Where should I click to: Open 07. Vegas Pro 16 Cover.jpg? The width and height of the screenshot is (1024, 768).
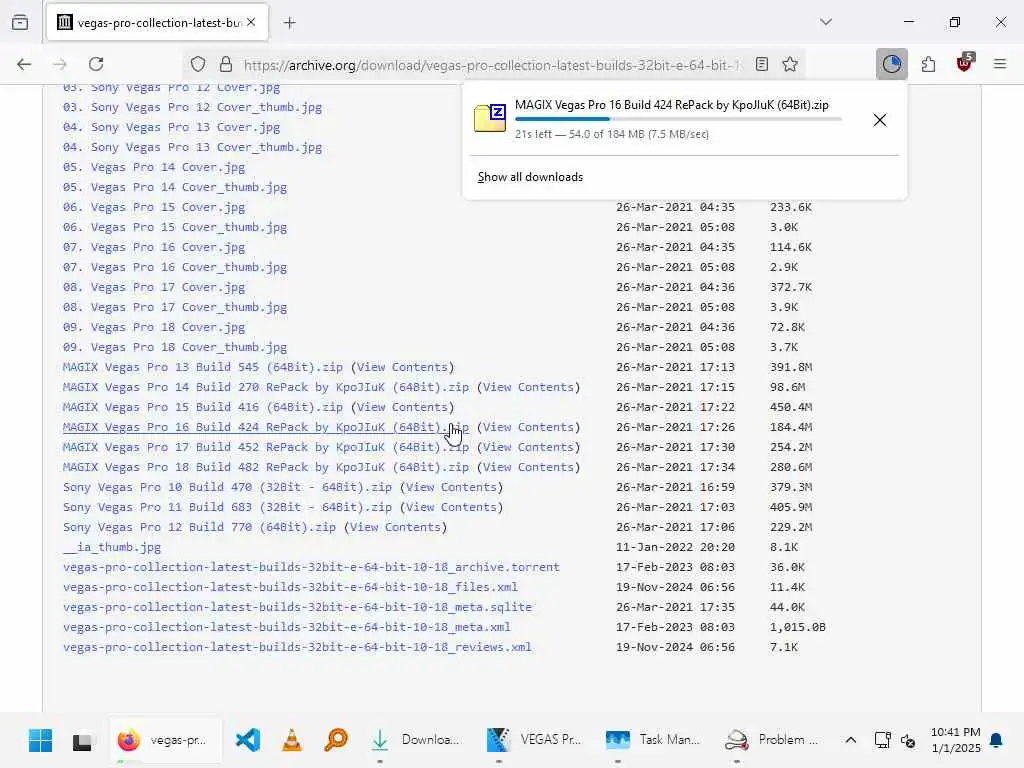point(154,247)
